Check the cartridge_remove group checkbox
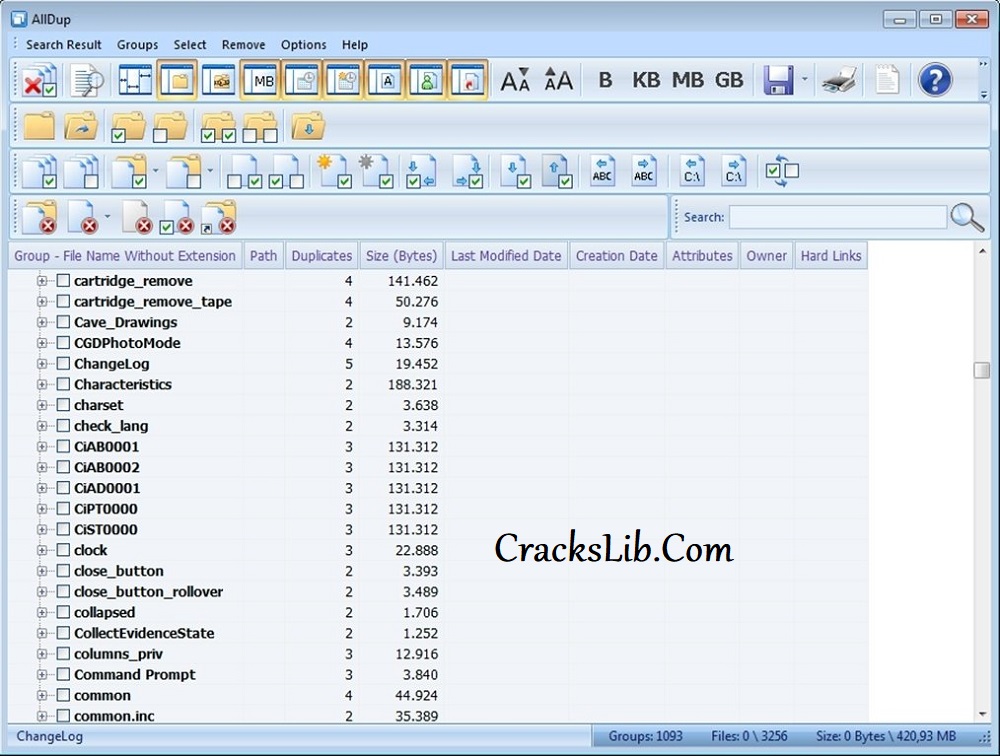The image size is (1000, 756). [x=63, y=281]
